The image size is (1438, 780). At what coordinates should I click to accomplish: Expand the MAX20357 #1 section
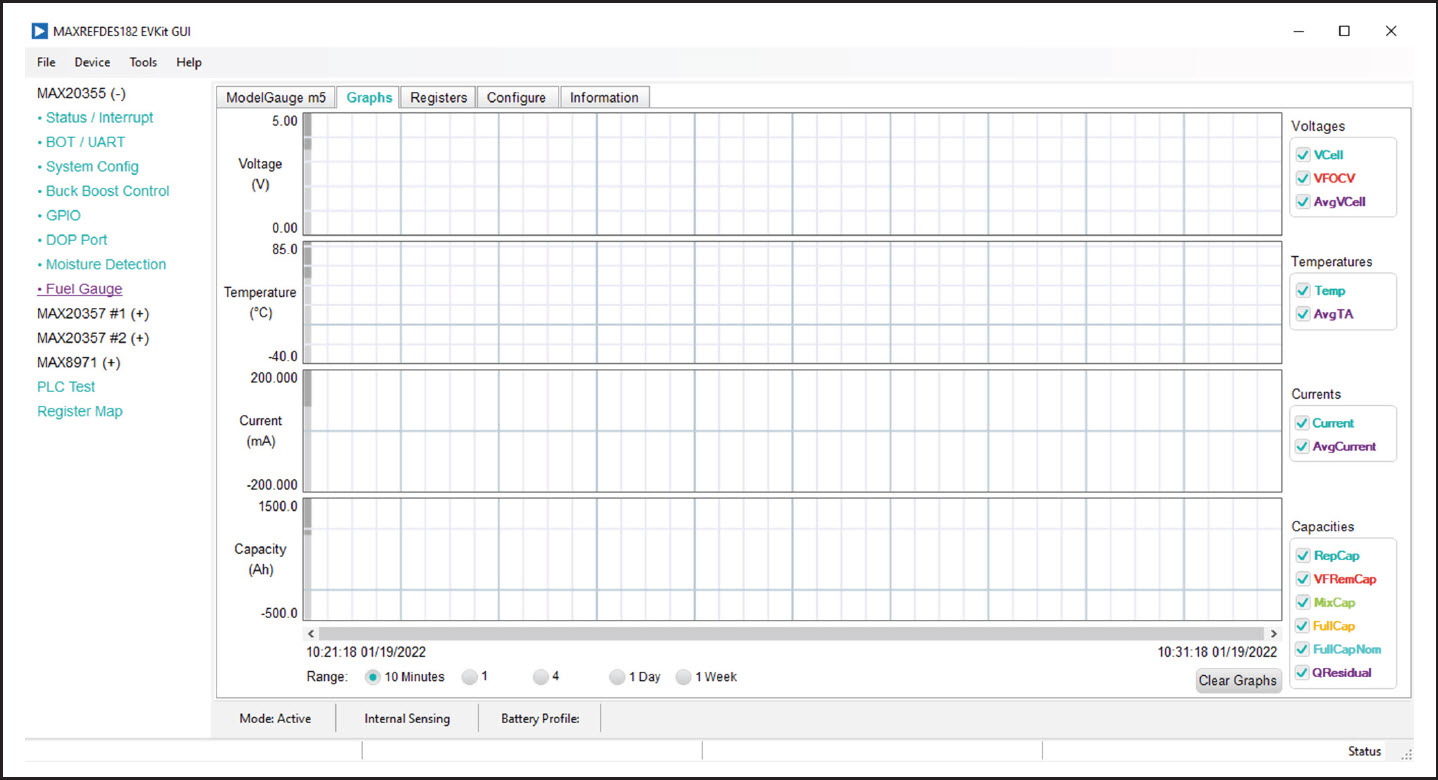(92, 313)
